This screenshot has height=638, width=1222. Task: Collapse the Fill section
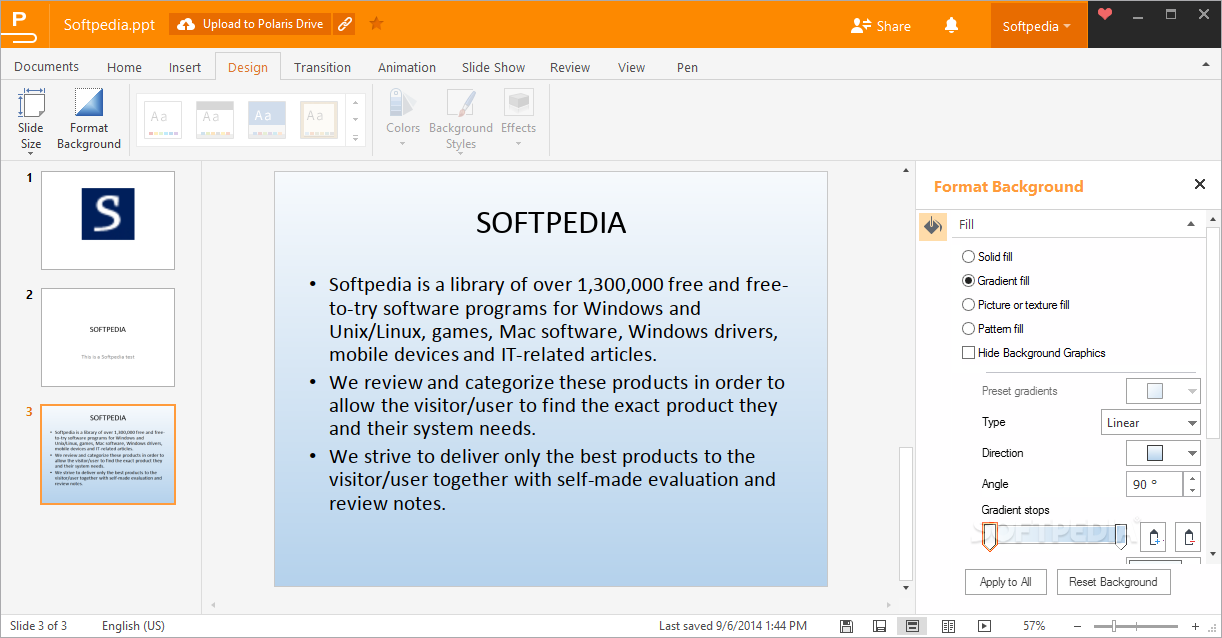(1190, 225)
